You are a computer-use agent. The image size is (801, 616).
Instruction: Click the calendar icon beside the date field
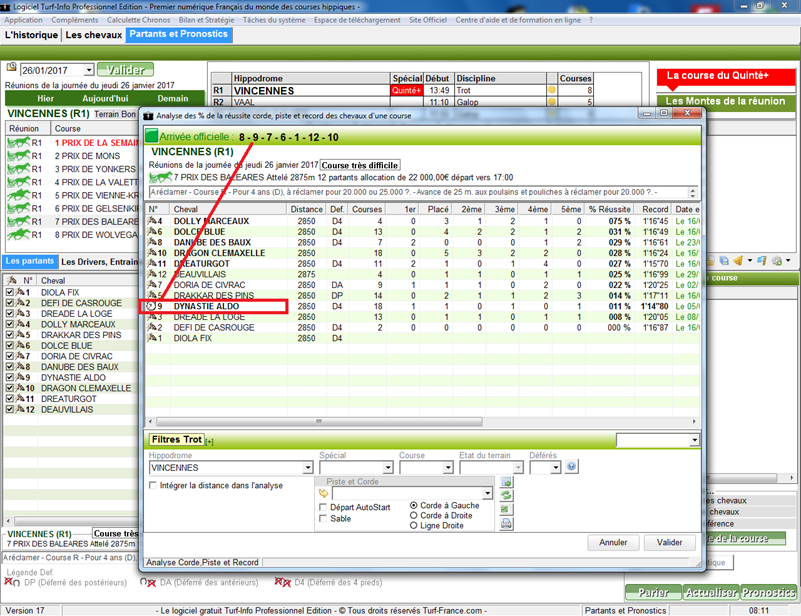click(x=11, y=67)
